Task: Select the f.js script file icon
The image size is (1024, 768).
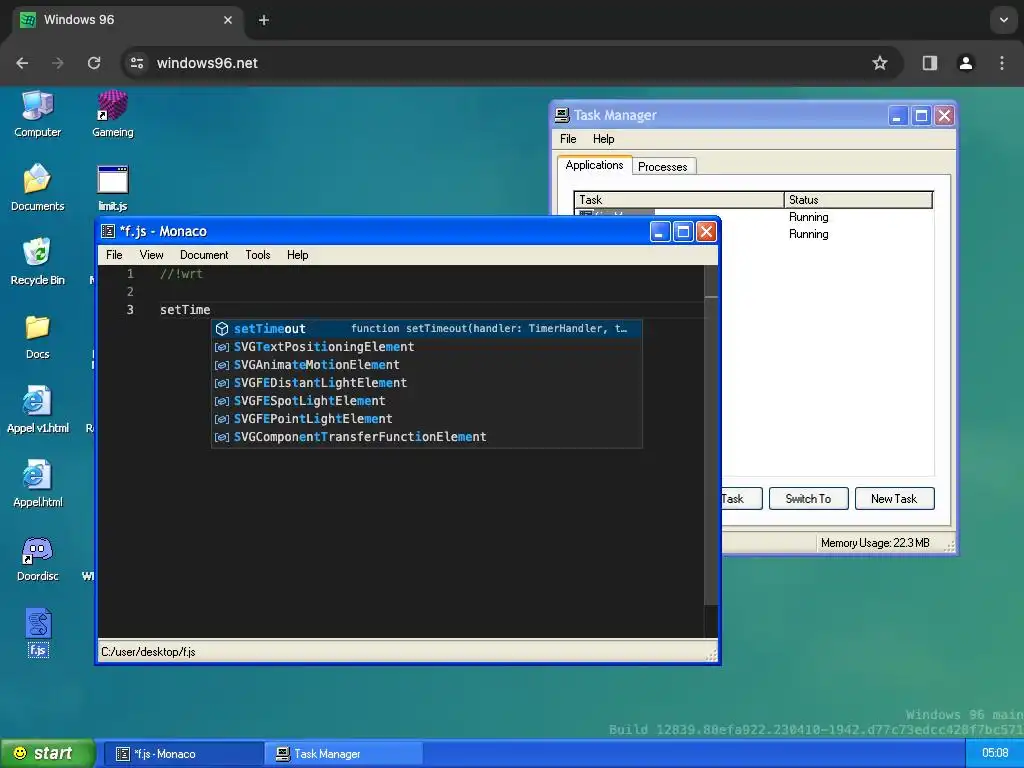Action: [x=38, y=632]
